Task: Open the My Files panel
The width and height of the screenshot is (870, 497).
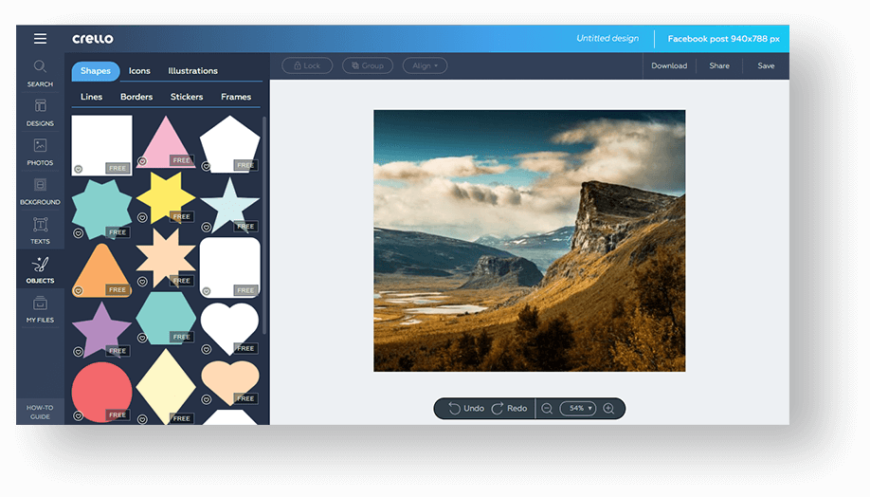Action: (x=40, y=309)
